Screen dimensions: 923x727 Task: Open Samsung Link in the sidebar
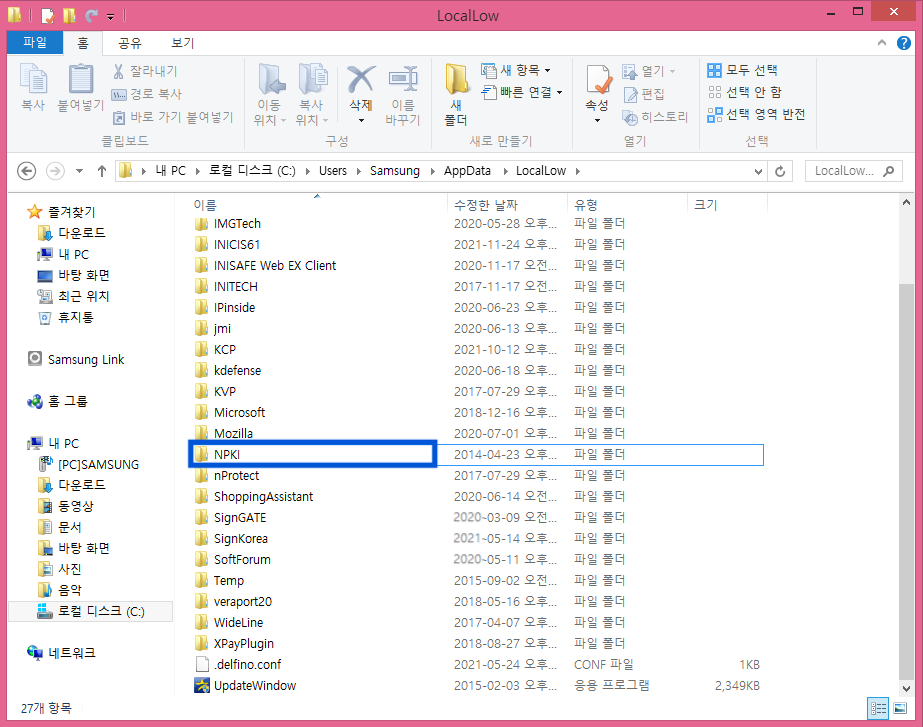click(77, 359)
